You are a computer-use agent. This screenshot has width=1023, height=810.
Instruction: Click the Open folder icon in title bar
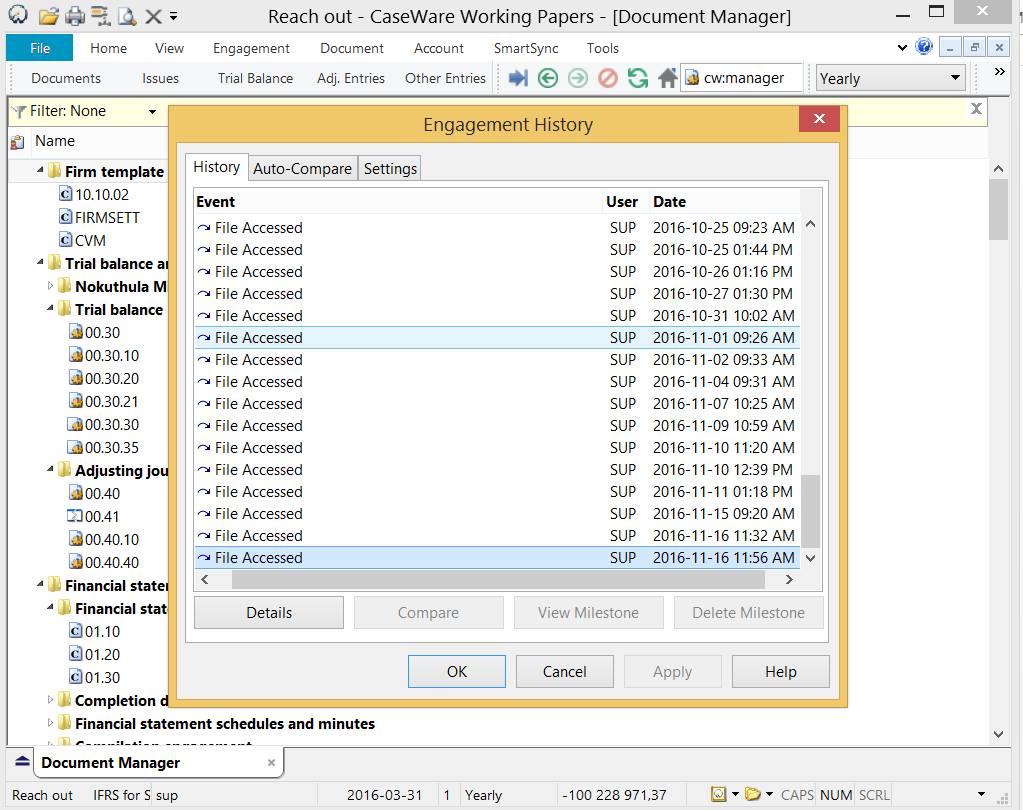(x=48, y=16)
